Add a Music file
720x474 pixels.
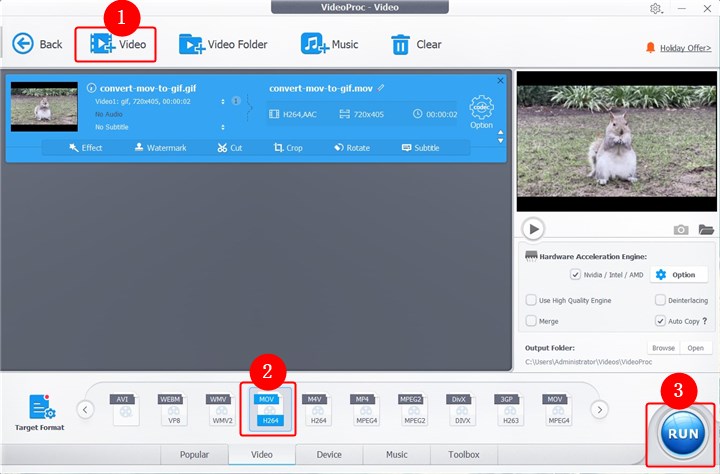[x=329, y=44]
